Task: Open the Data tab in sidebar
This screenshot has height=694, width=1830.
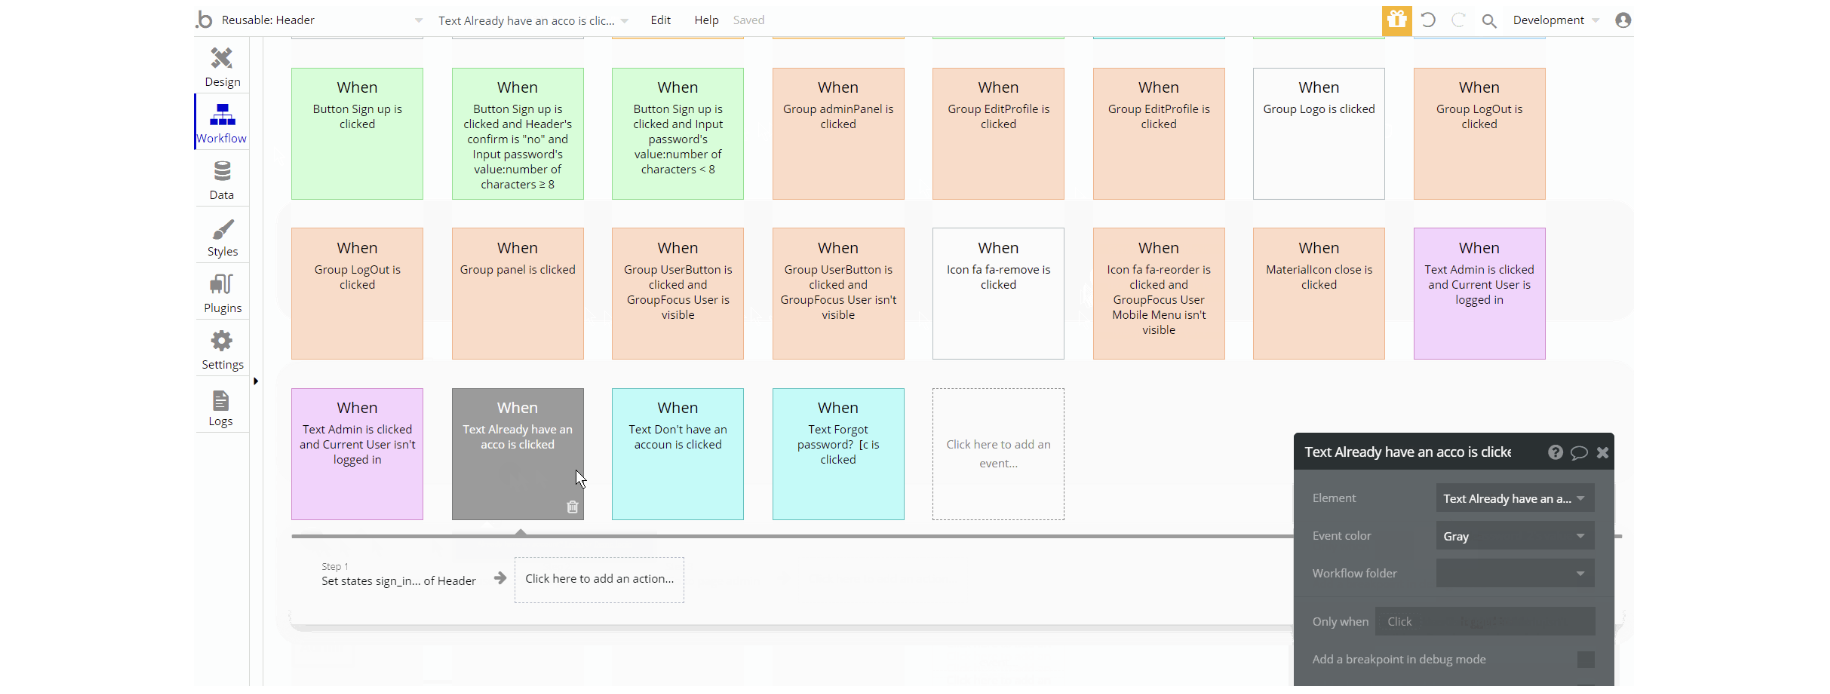Action: (222, 179)
